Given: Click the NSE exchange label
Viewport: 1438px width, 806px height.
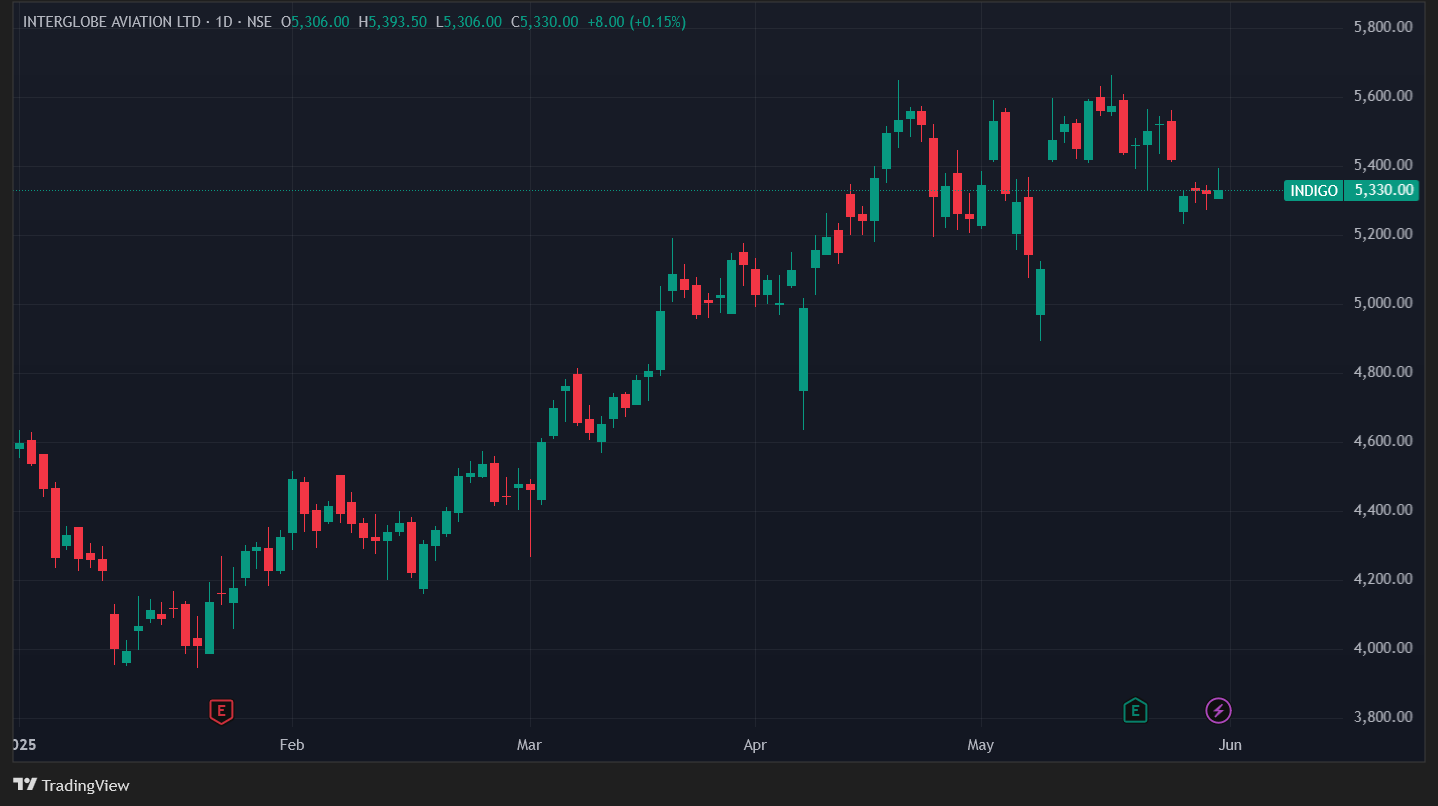Looking at the screenshot, I should click(258, 22).
